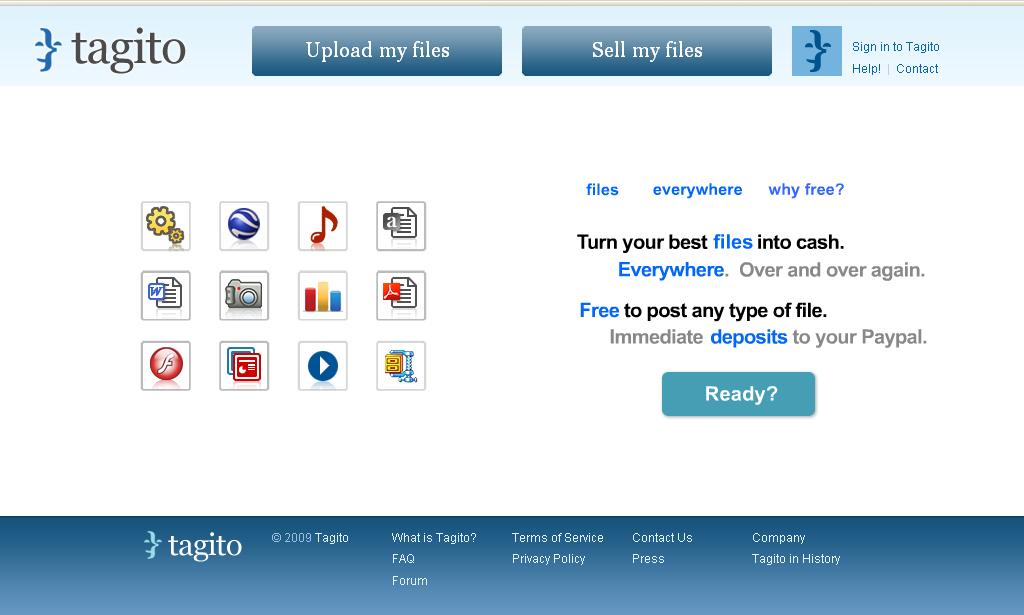Open What is Tagito? footer link
The width and height of the screenshot is (1024, 615).
[434, 537]
